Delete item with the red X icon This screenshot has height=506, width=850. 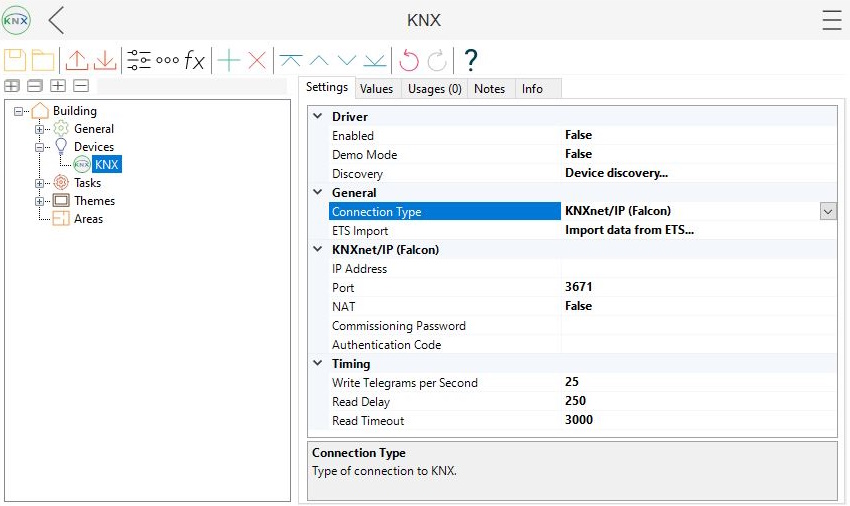point(257,60)
